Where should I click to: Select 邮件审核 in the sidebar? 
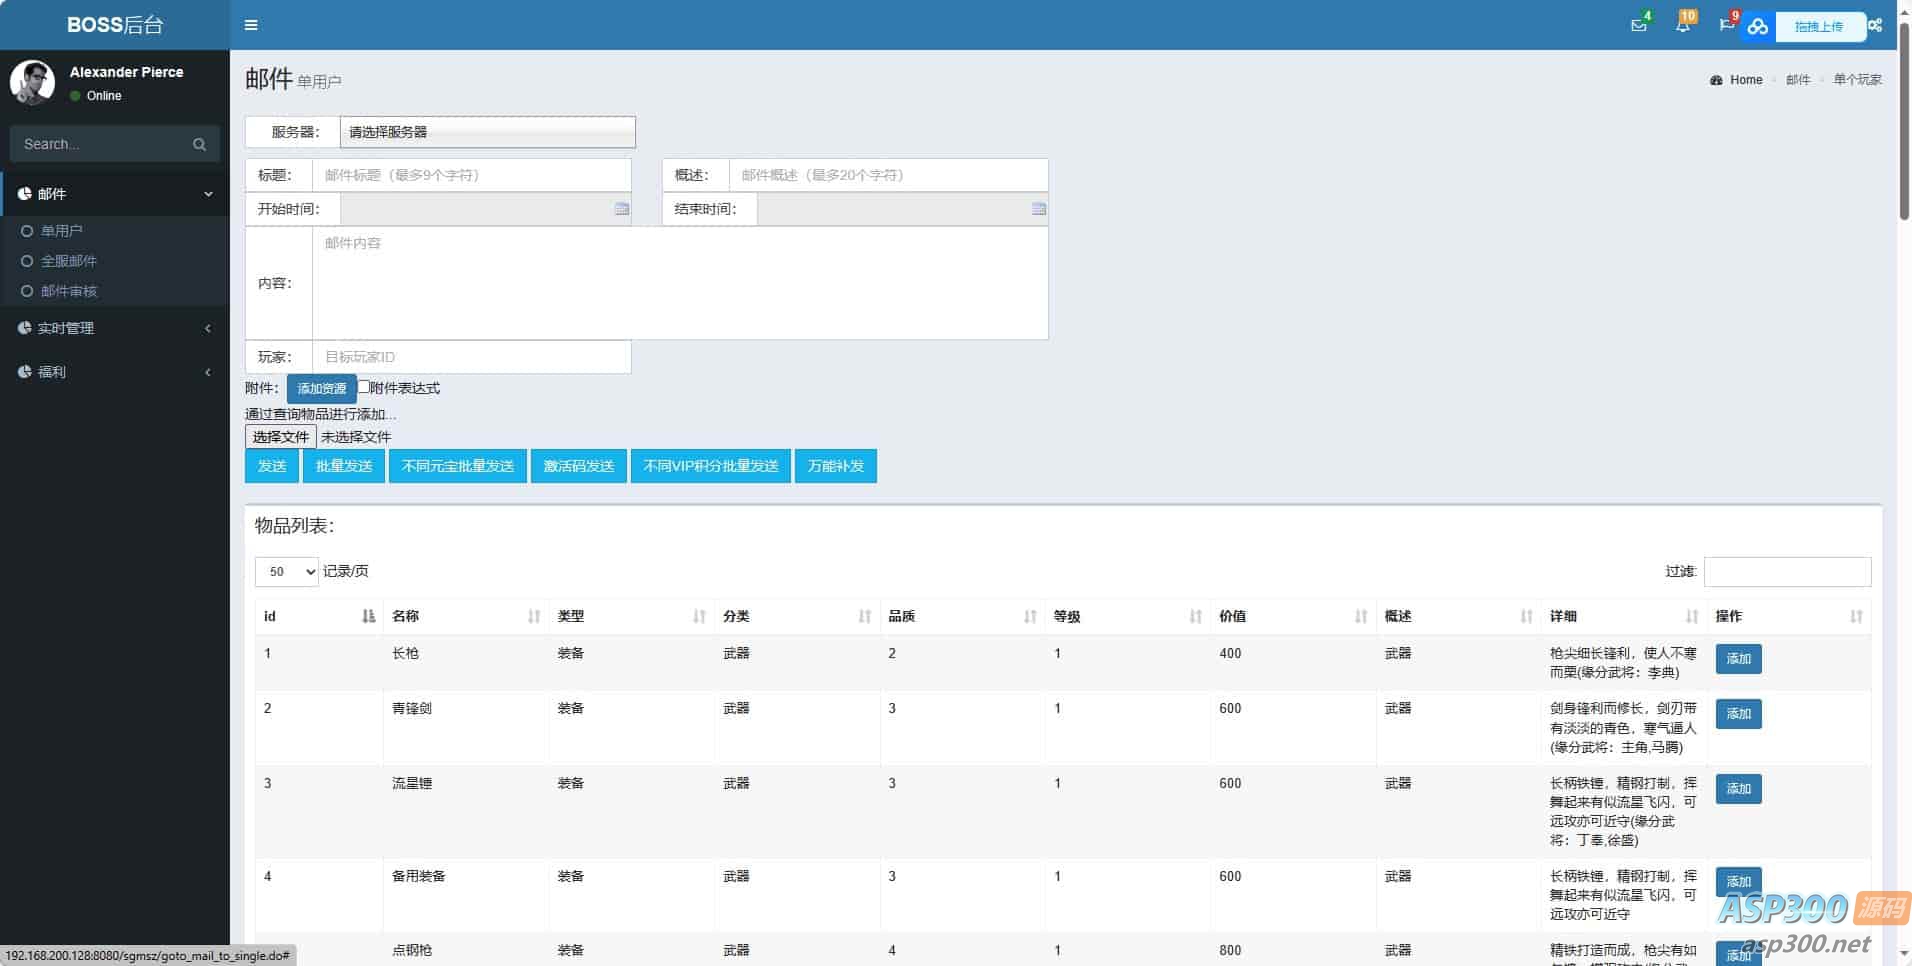pos(68,291)
